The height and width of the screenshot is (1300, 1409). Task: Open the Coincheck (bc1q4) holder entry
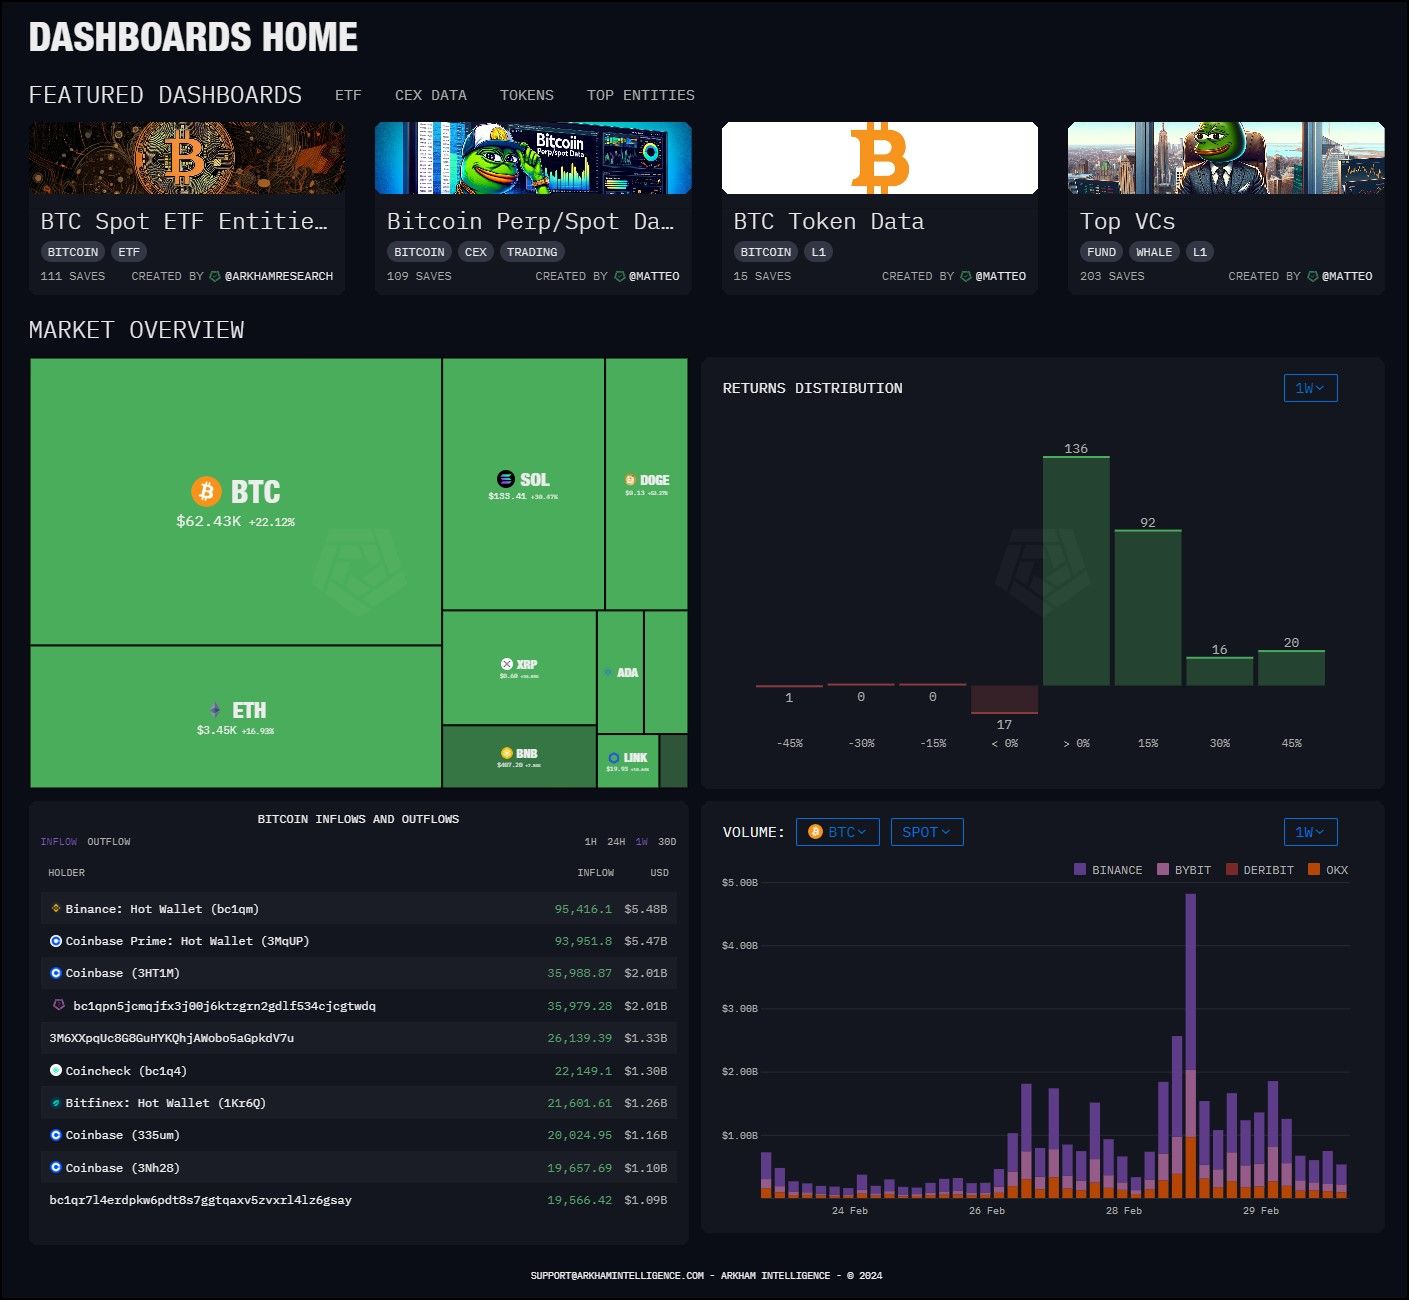[x=126, y=1071]
